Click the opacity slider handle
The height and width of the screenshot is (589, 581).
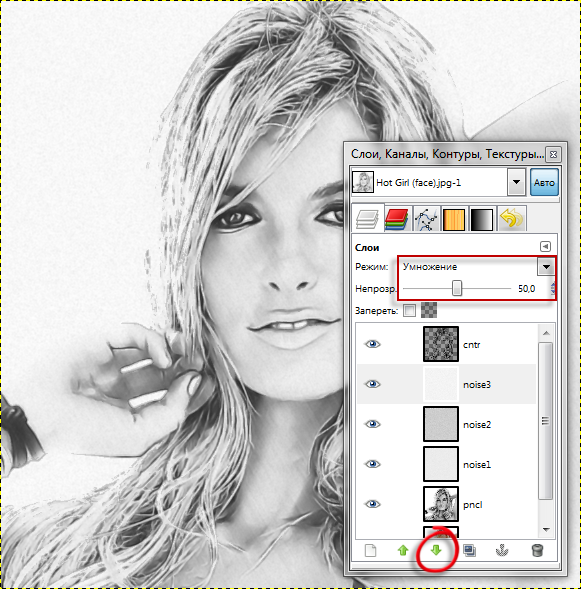click(x=457, y=288)
